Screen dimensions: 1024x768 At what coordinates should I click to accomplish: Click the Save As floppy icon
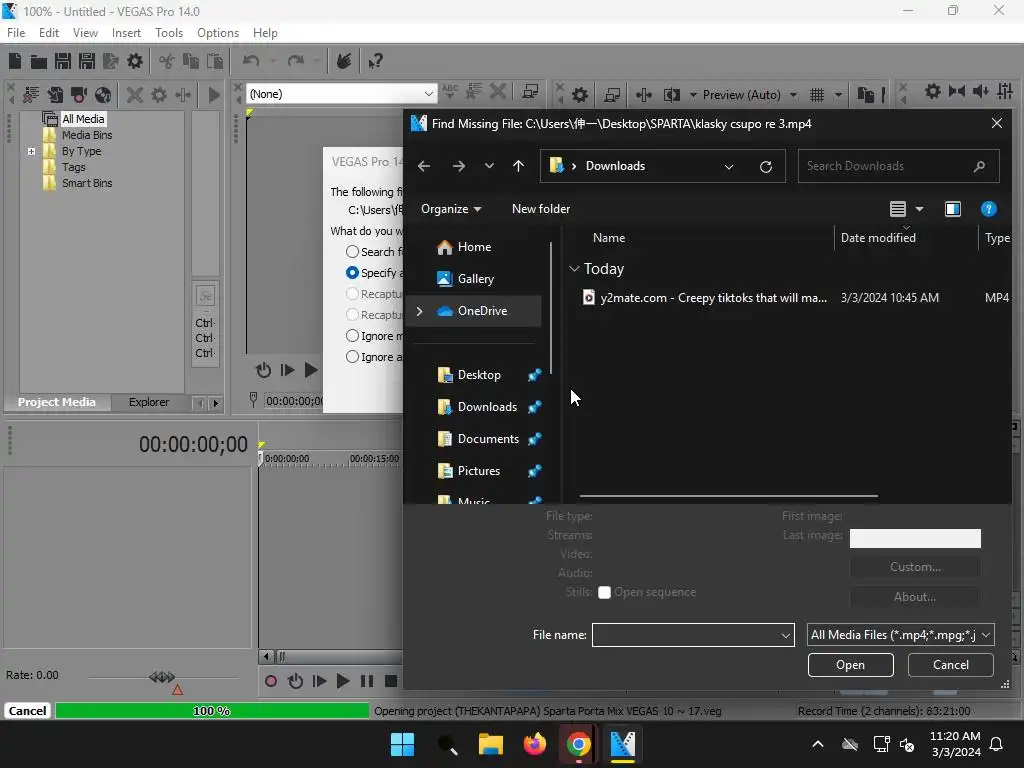tap(87, 61)
